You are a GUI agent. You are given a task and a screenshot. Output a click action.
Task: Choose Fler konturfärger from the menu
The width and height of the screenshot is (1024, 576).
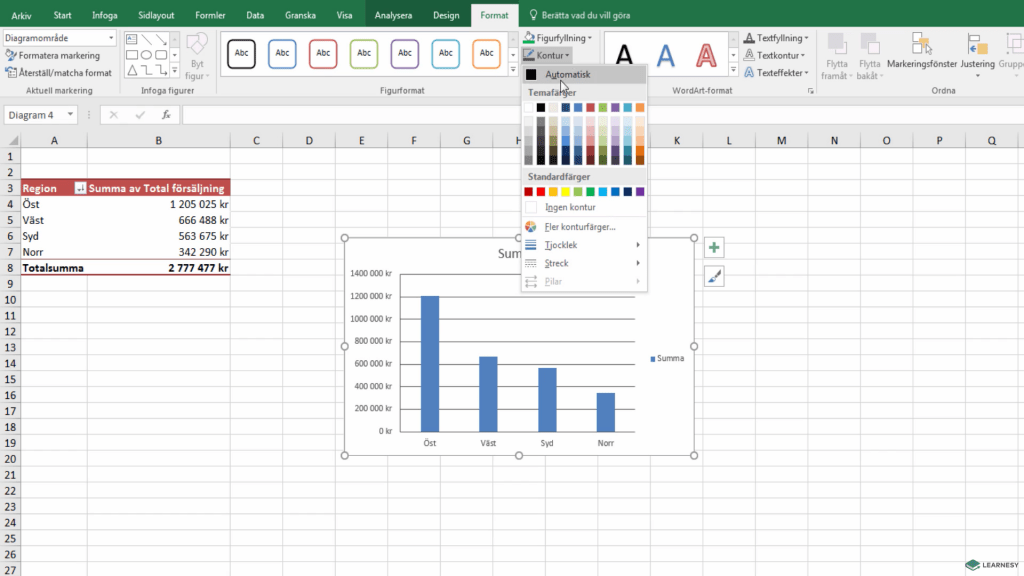click(x=580, y=227)
